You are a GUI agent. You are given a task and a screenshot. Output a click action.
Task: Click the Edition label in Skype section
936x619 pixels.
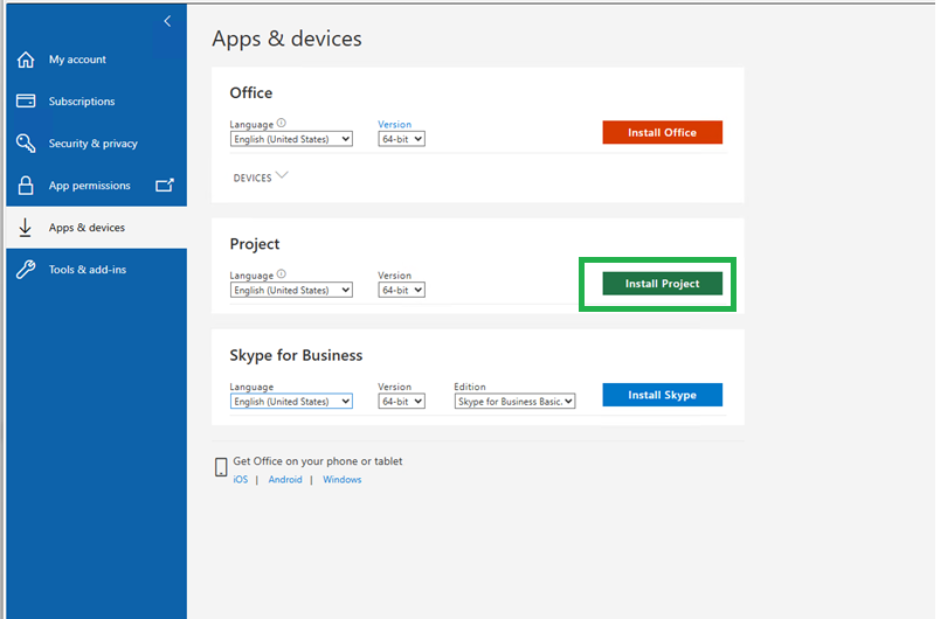(470, 386)
